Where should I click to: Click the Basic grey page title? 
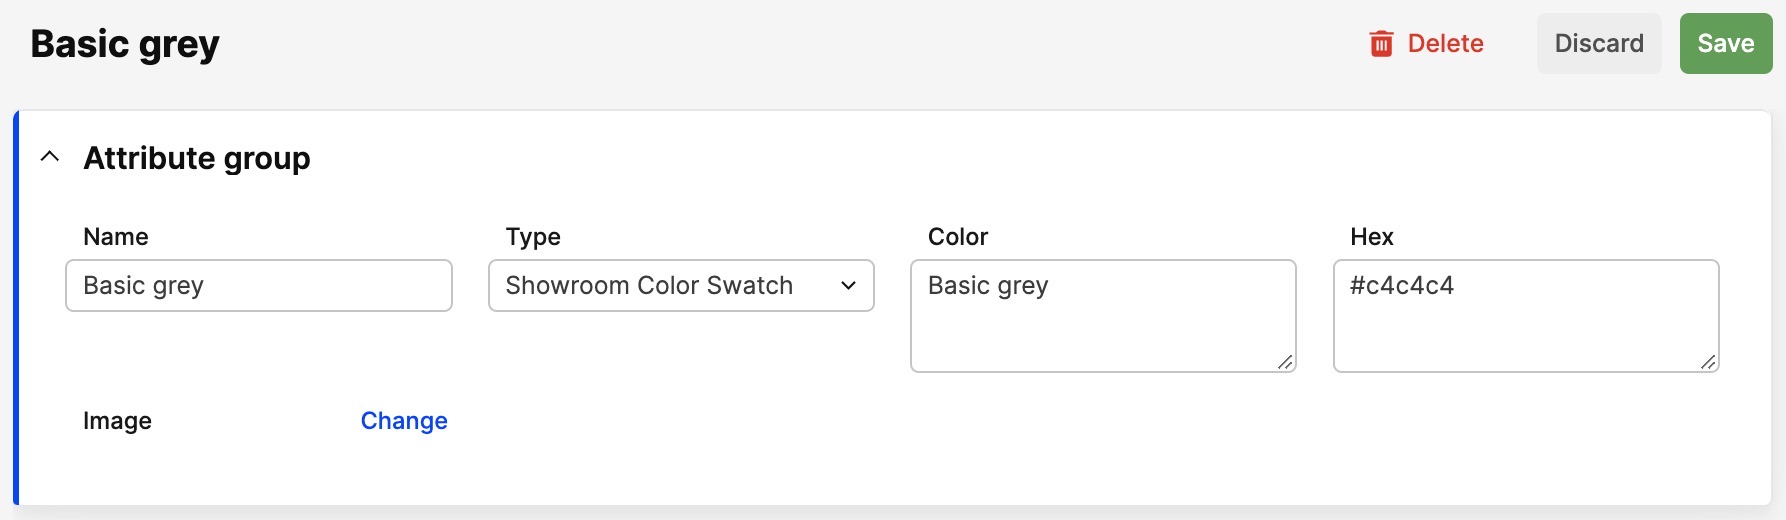pos(125,44)
